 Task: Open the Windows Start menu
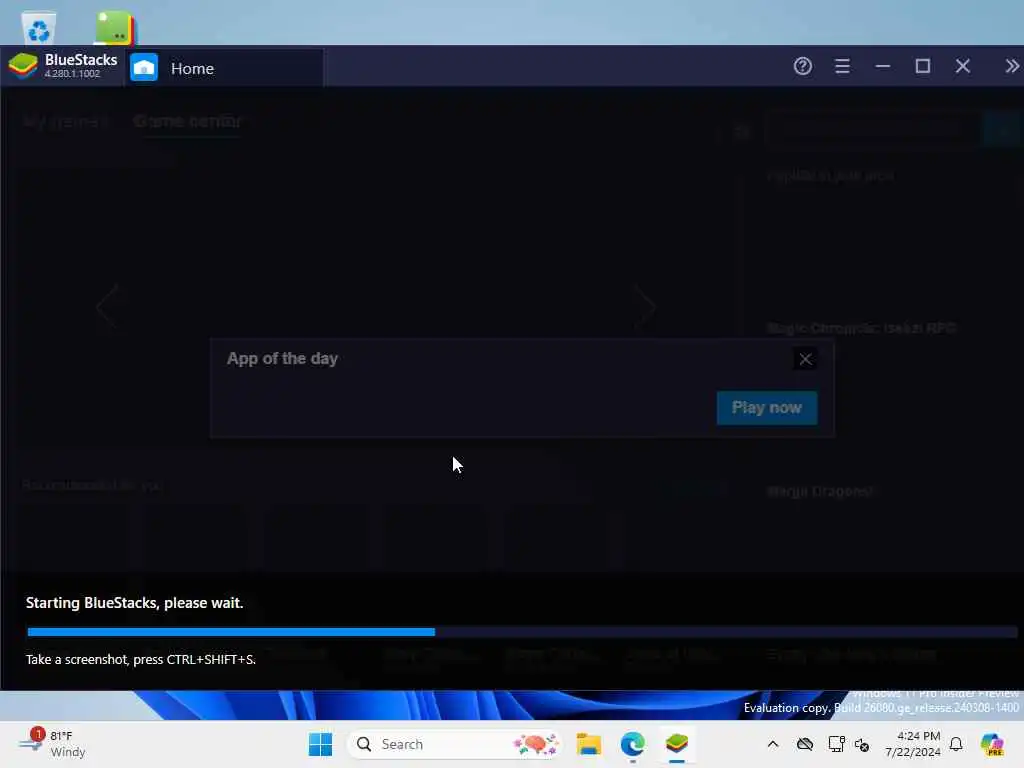pos(320,744)
